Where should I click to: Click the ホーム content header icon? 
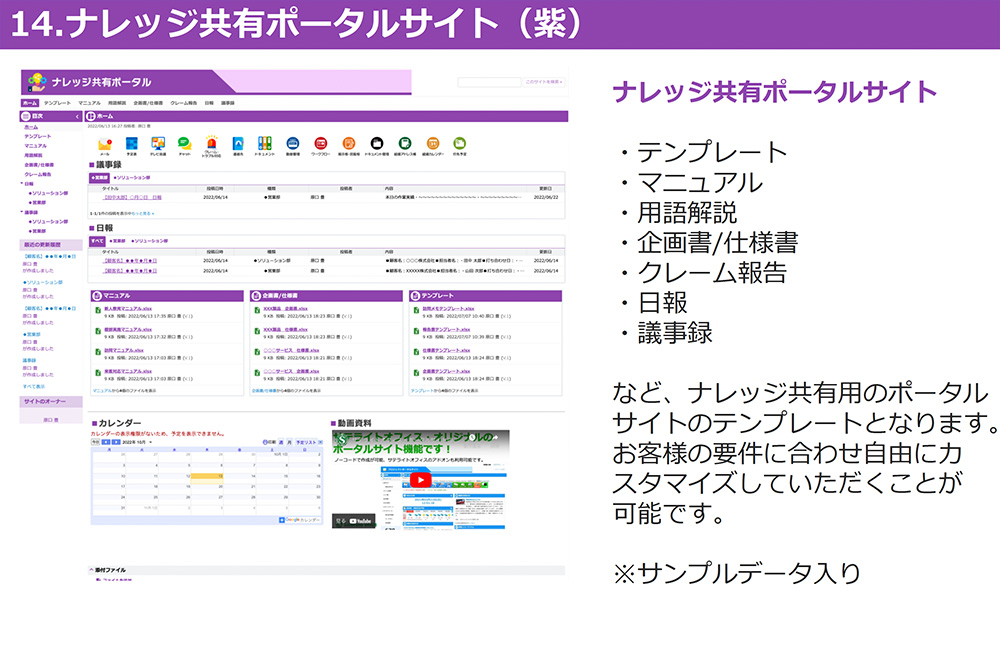91,117
